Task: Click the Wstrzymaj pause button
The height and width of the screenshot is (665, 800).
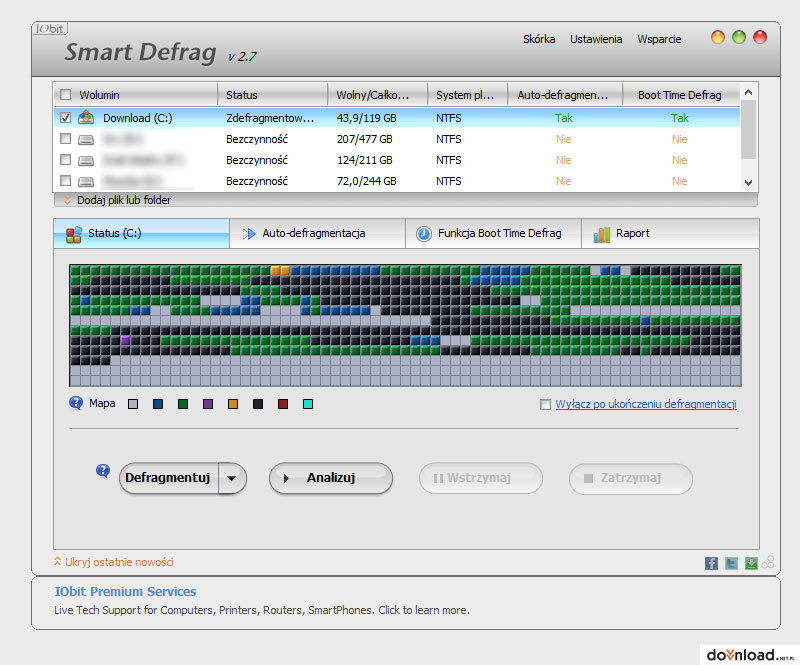Action: click(481, 478)
